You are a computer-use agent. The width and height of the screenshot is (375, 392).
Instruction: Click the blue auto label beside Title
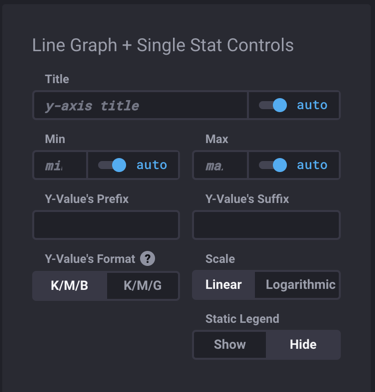point(312,105)
